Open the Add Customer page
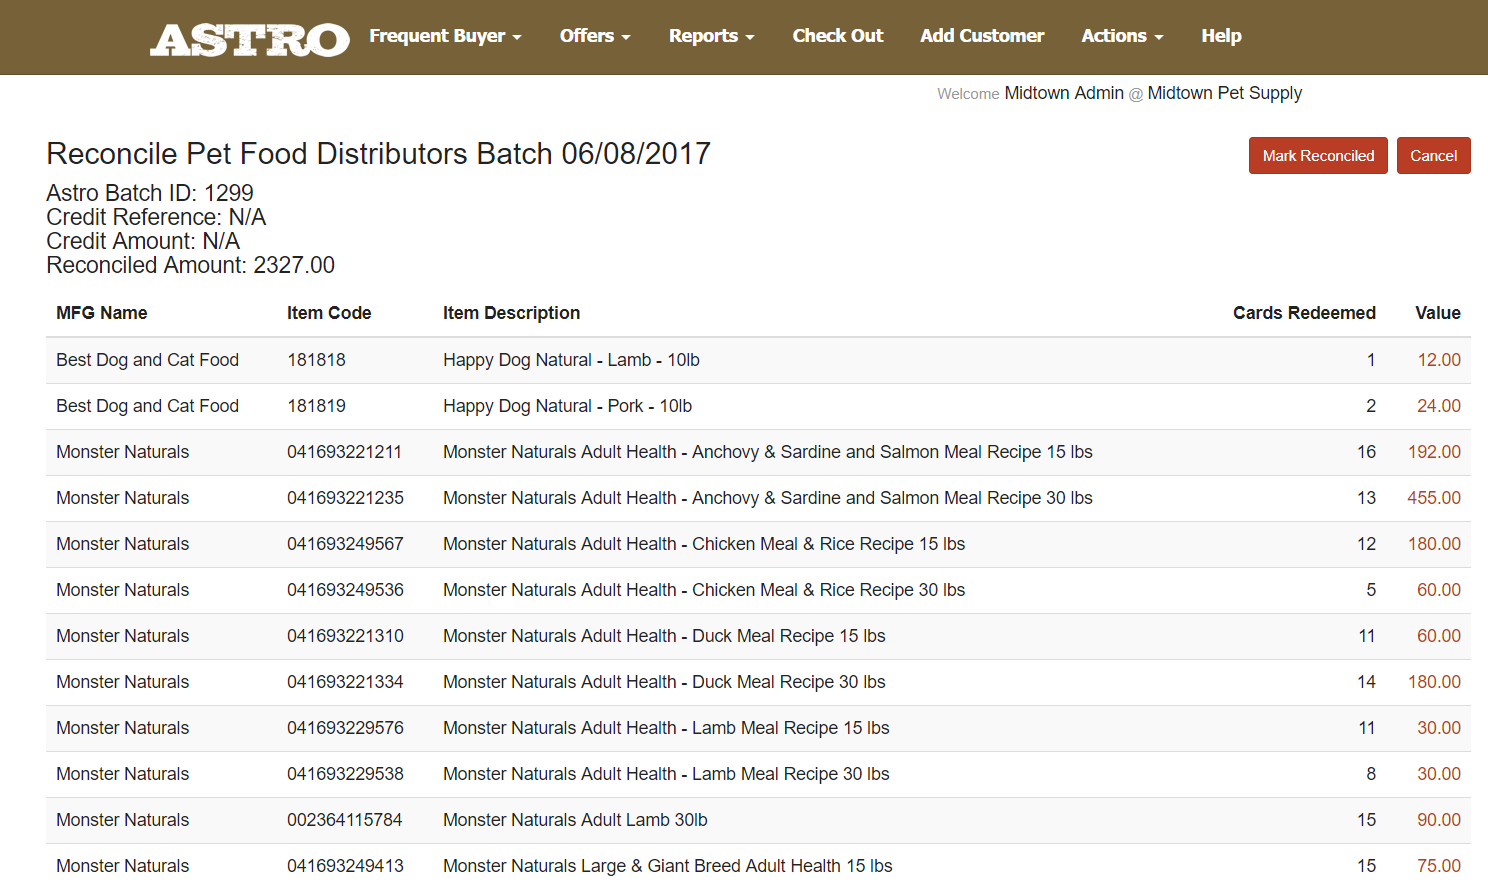1488x888 pixels. point(982,36)
